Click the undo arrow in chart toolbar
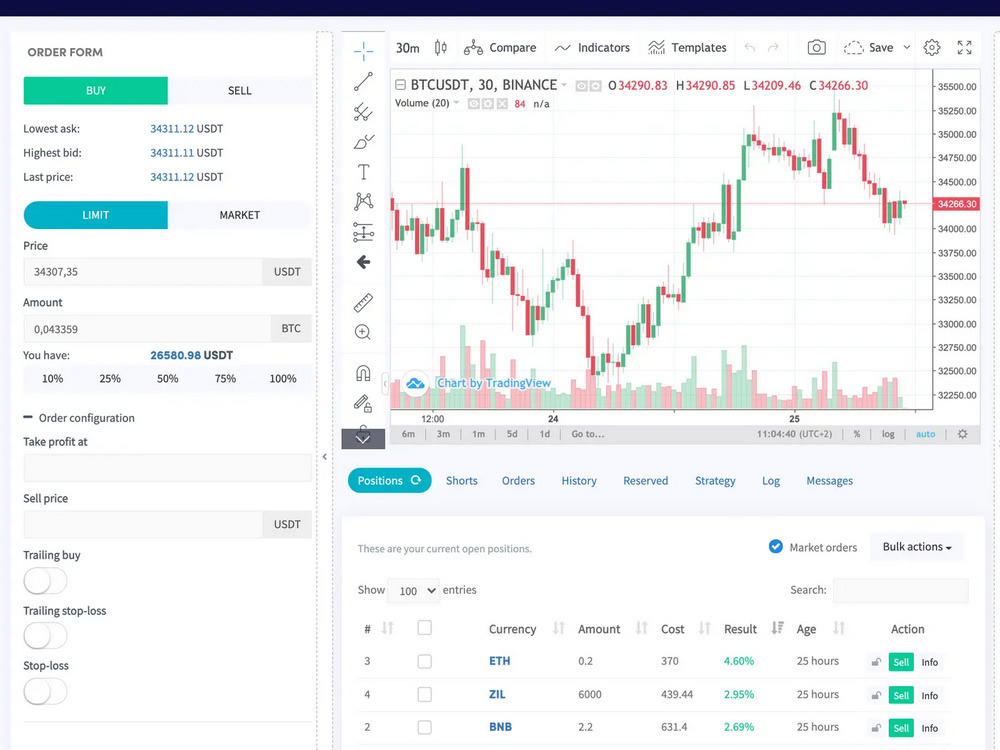The width and height of the screenshot is (1000, 750). [750, 48]
